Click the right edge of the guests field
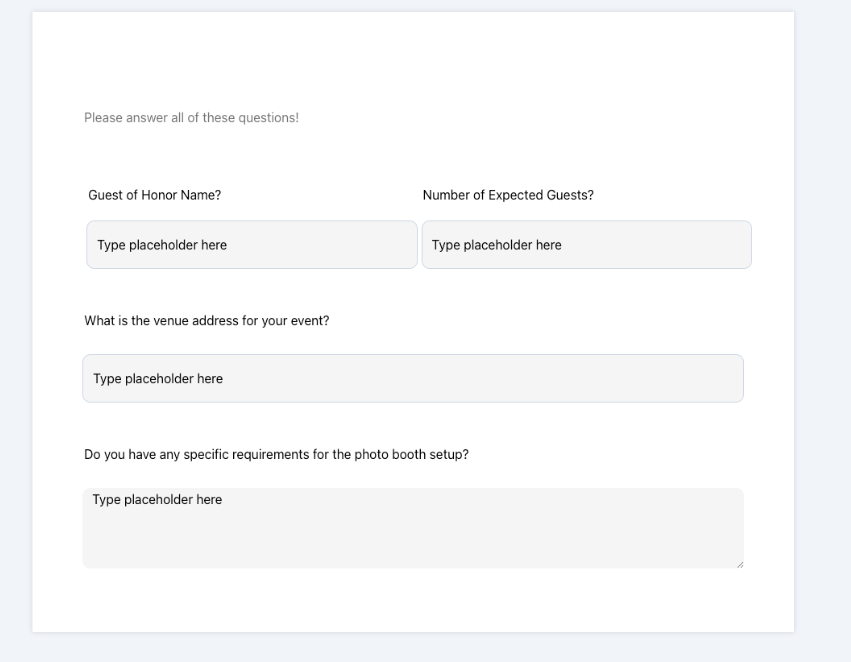Screen dimensions: 851x662 click(x=750, y=244)
